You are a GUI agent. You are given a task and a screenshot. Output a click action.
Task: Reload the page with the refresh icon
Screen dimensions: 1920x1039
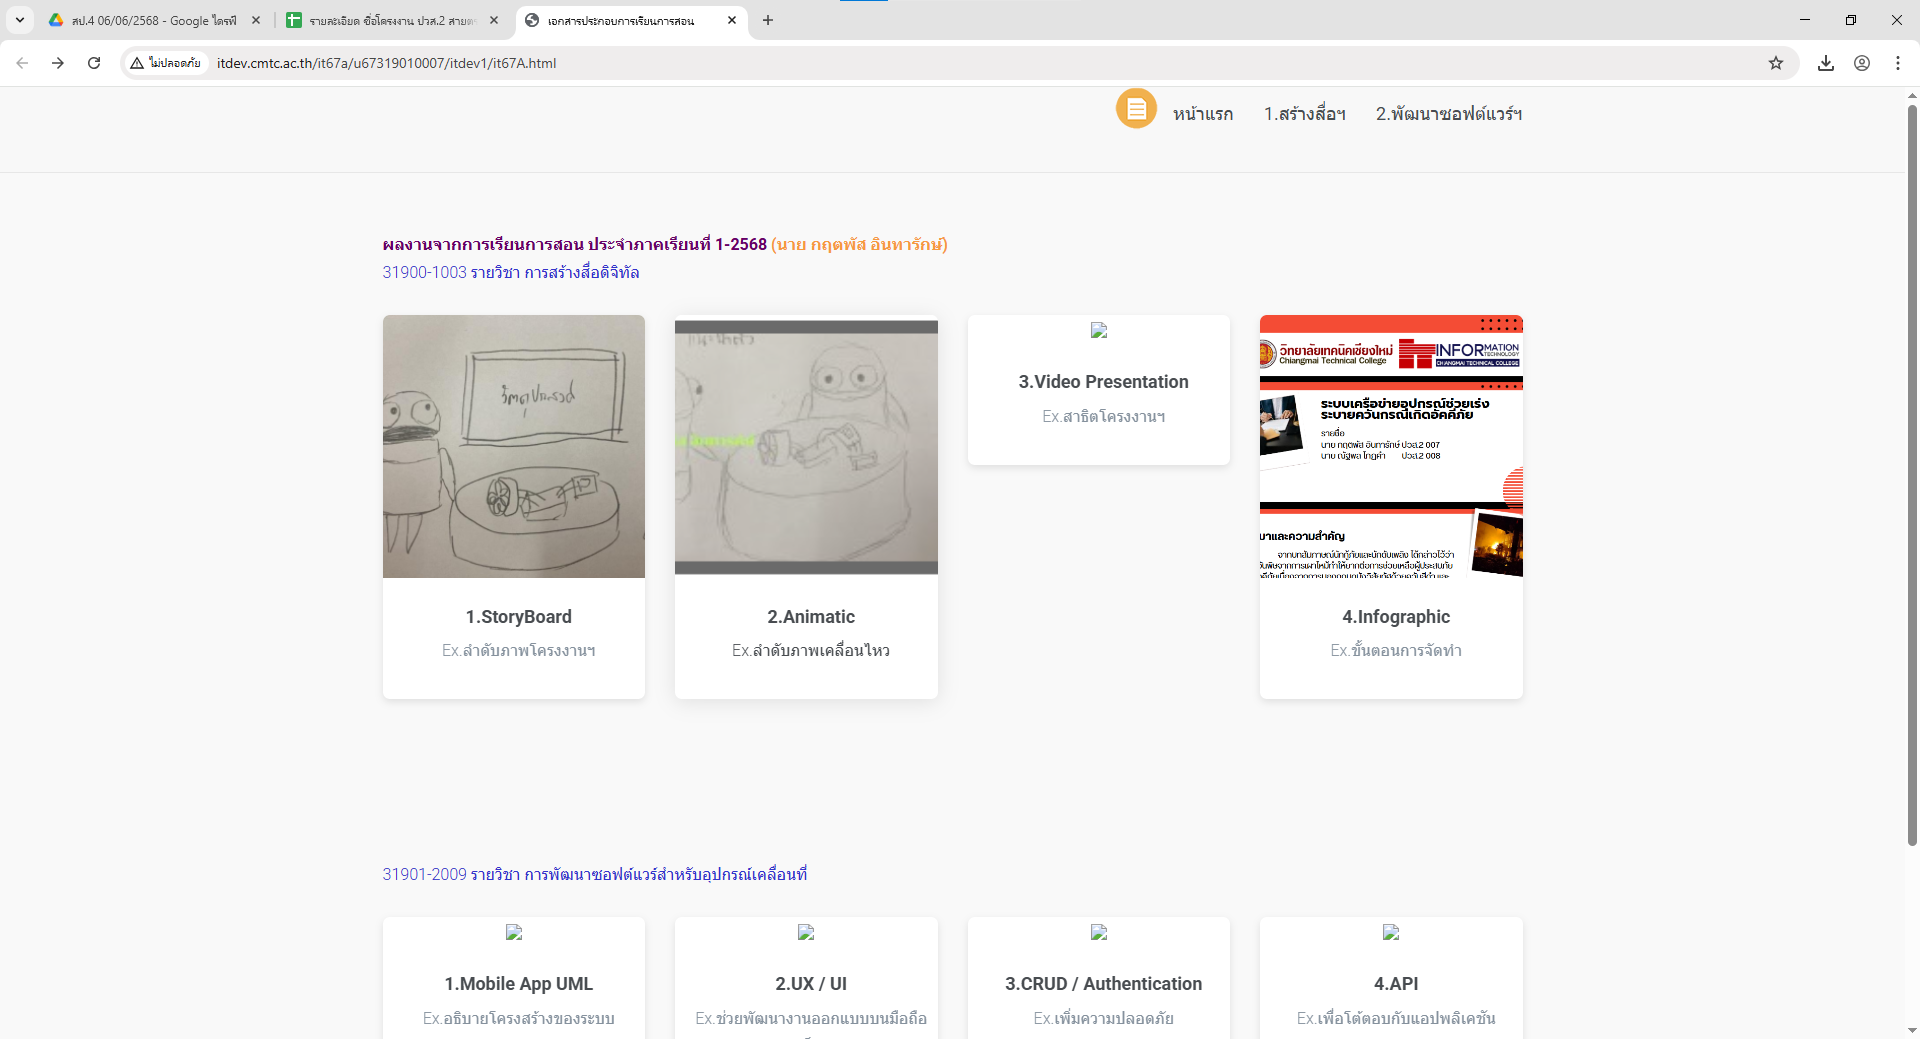click(x=94, y=63)
